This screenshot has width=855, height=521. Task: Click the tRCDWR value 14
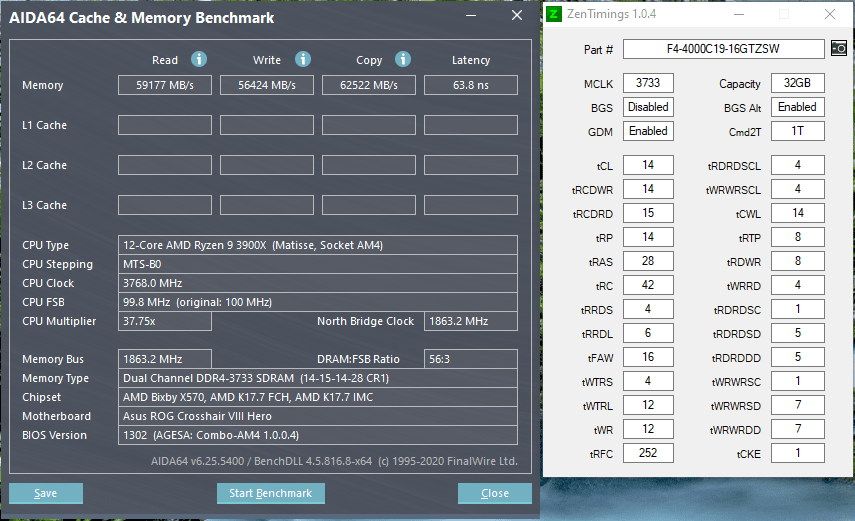click(x=648, y=189)
